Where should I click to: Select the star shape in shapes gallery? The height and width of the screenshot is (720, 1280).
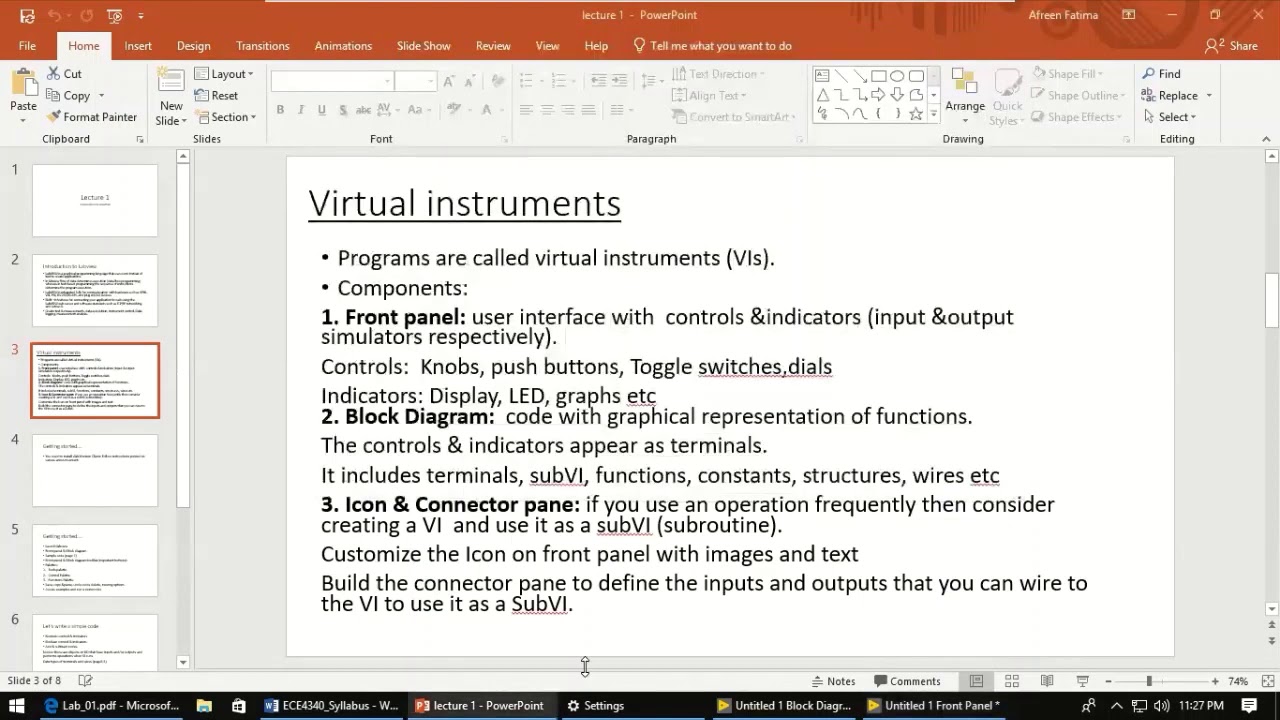pos(915,114)
